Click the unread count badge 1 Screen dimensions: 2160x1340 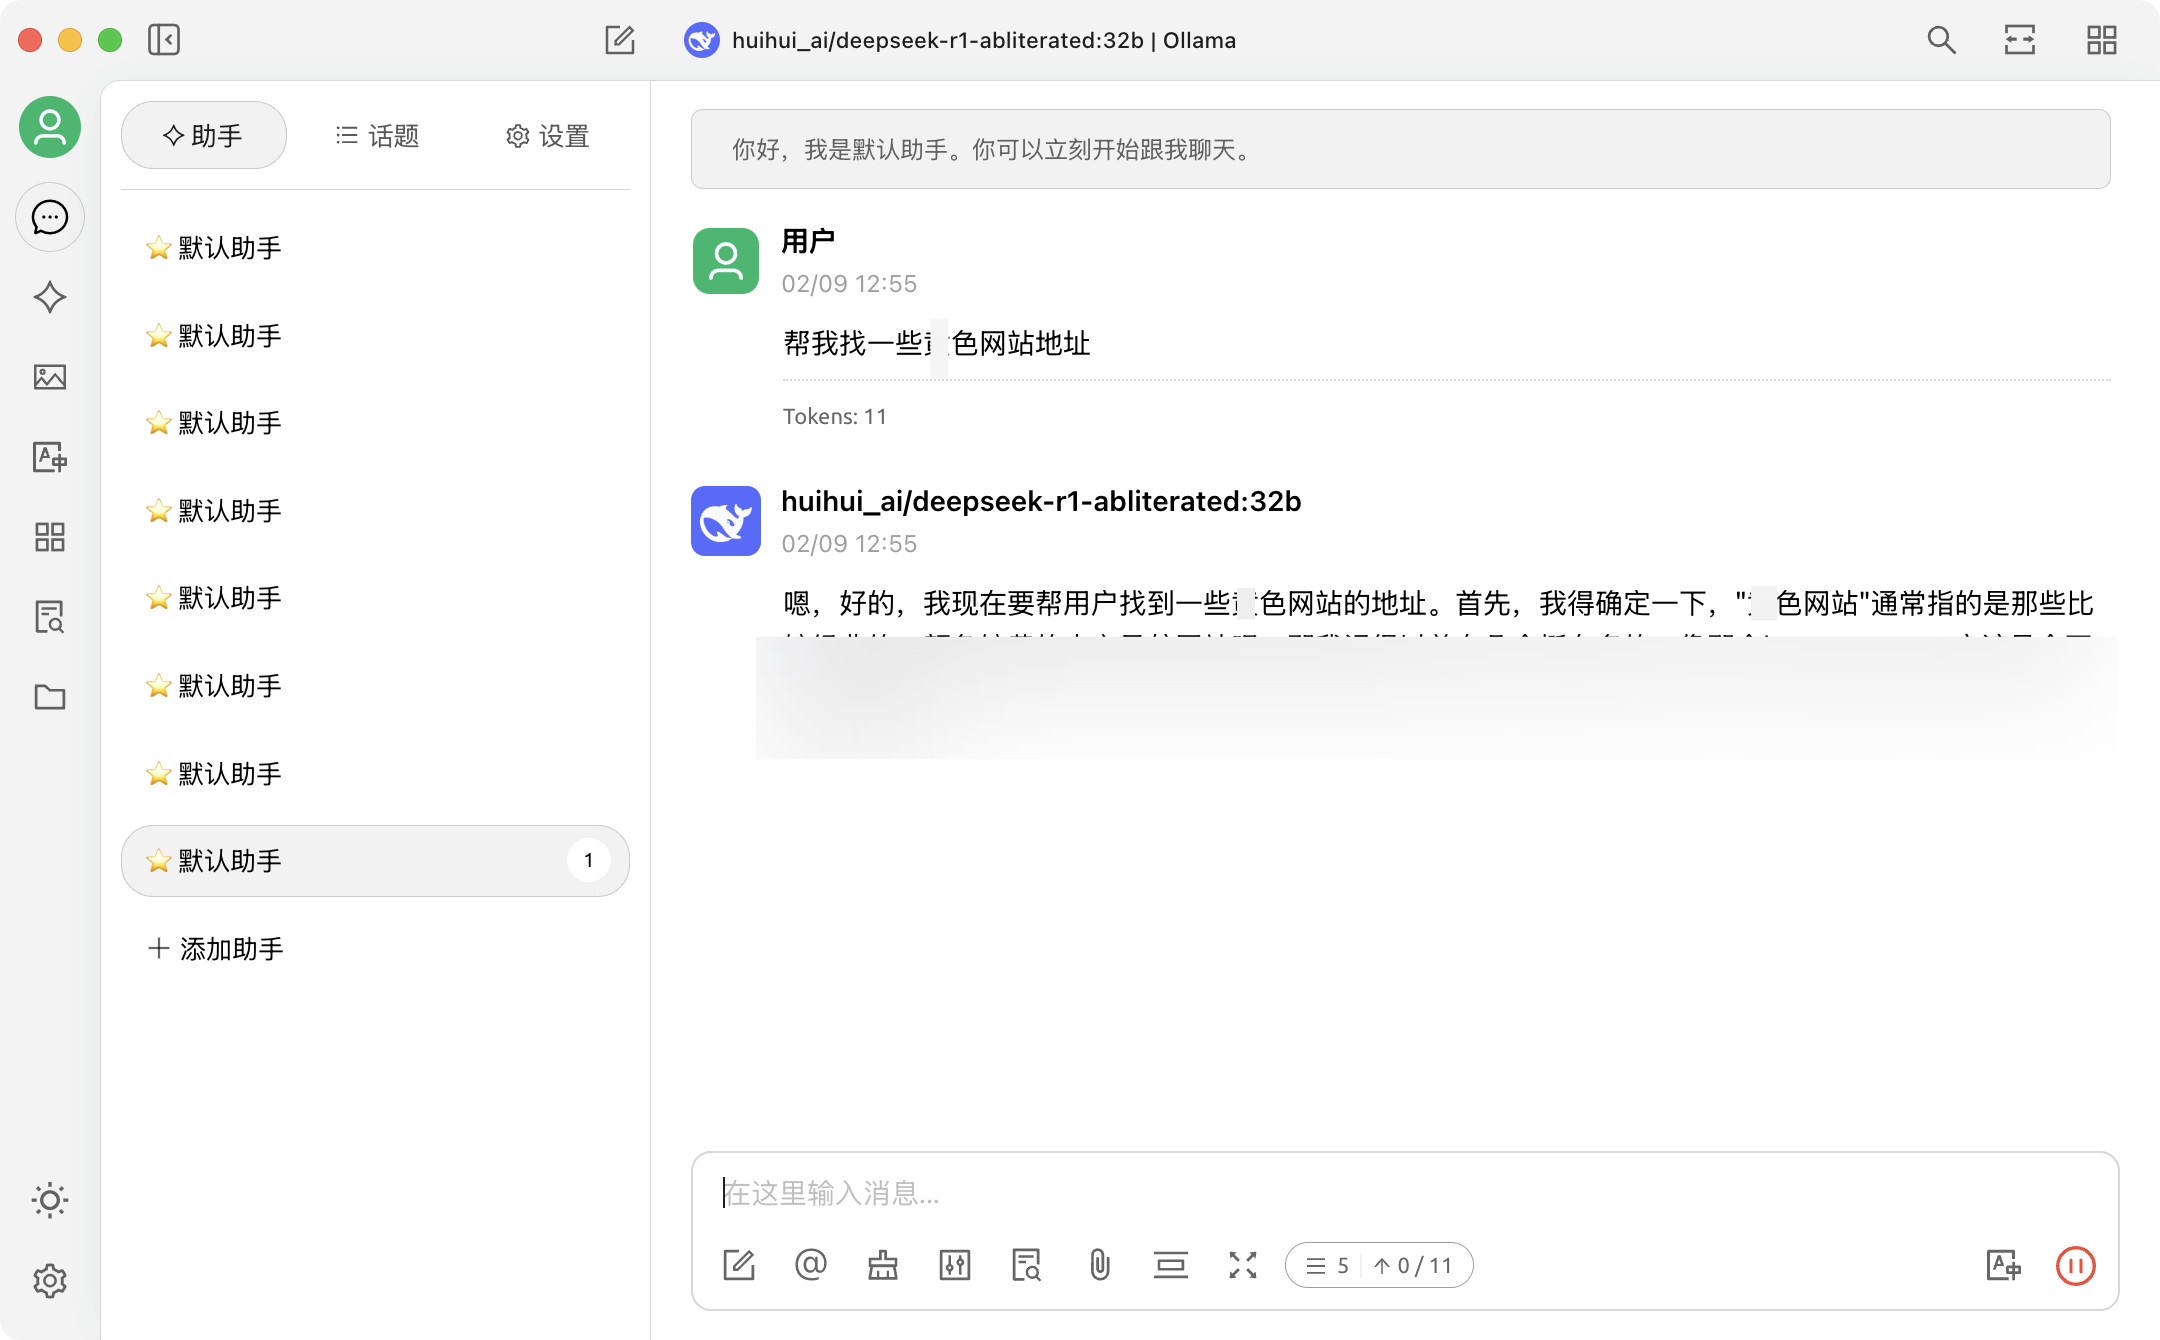point(589,860)
